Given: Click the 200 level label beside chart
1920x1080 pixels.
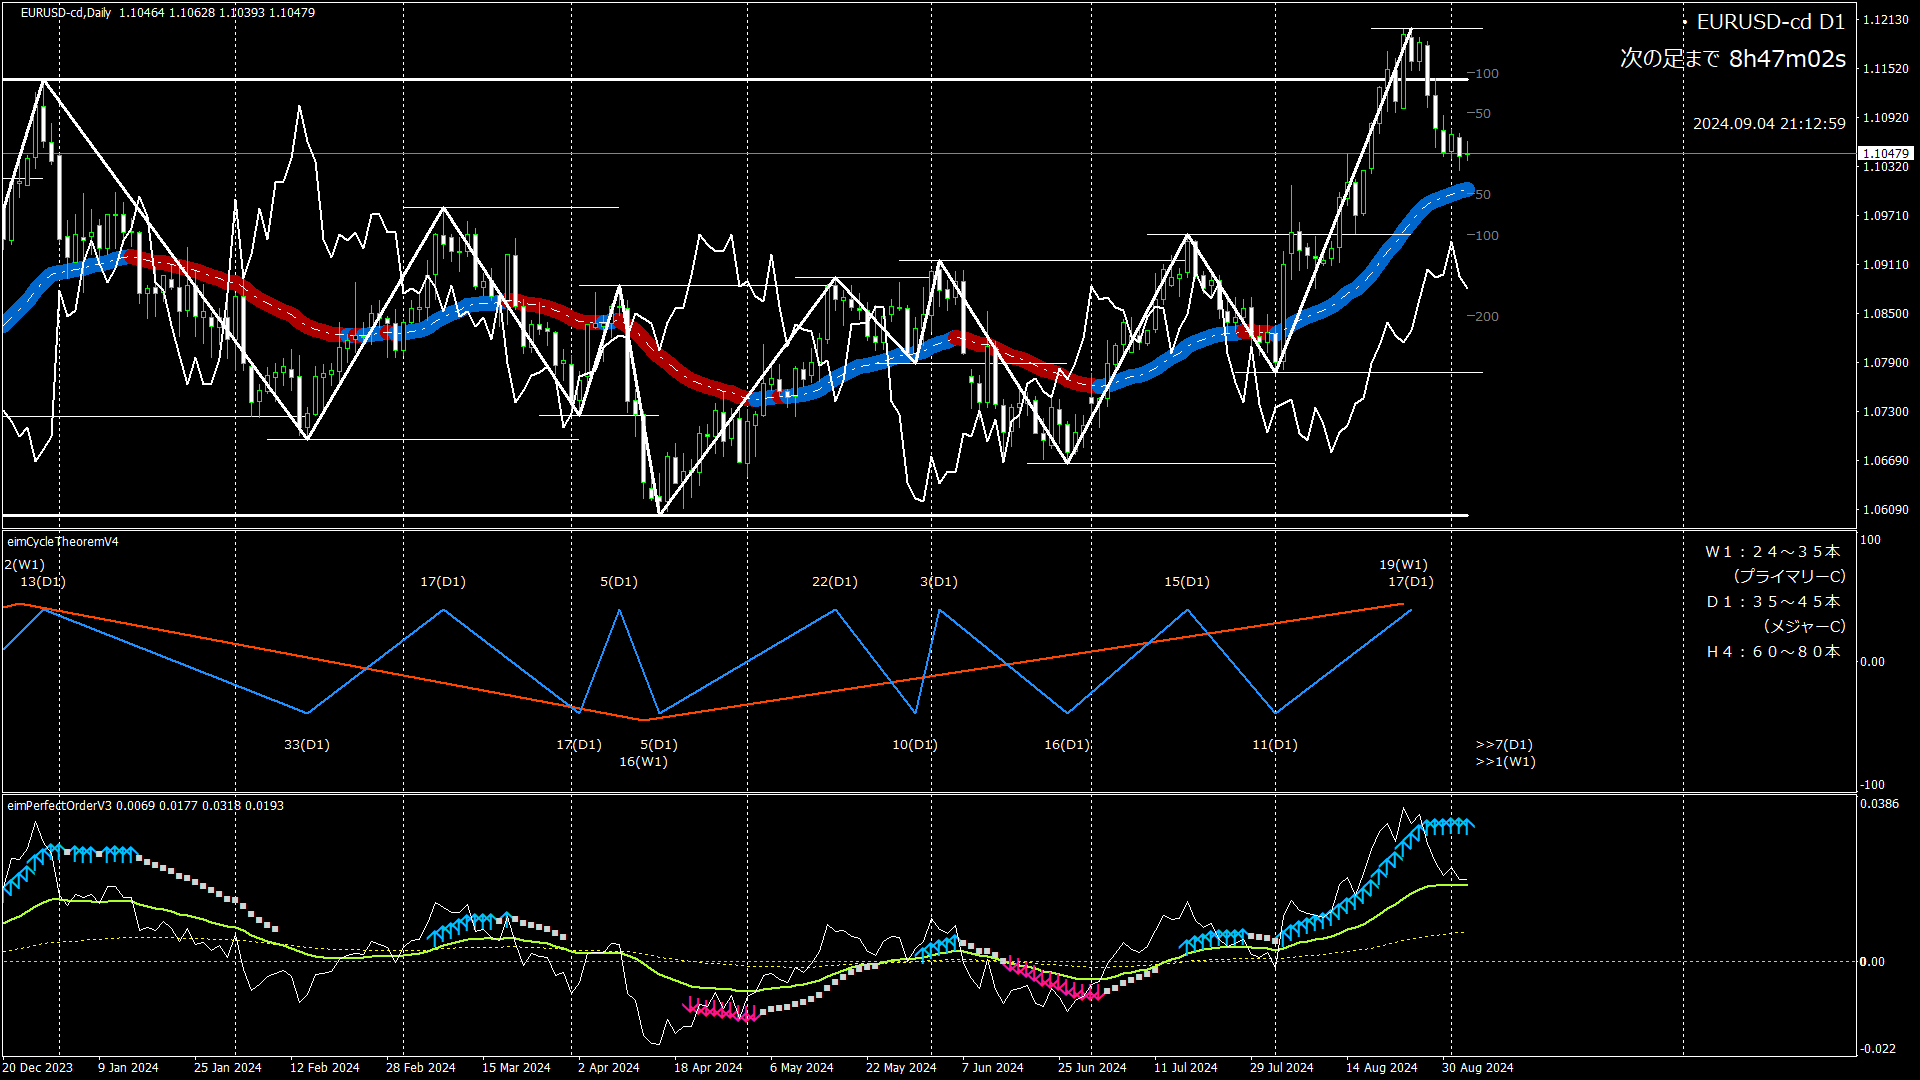Looking at the screenshot, I should pyautogui.click(x=1485, y=317).
